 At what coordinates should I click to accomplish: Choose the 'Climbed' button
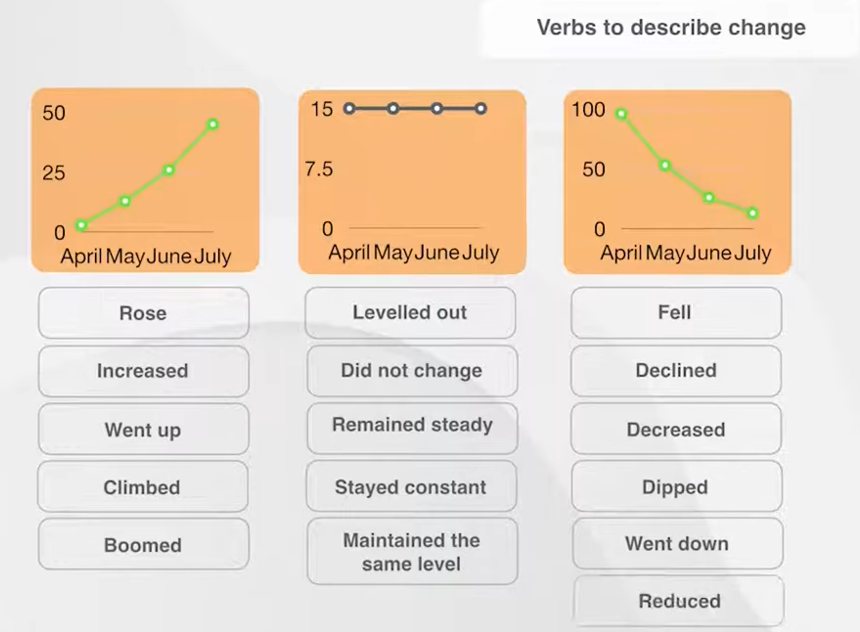[x=143, y=488]
